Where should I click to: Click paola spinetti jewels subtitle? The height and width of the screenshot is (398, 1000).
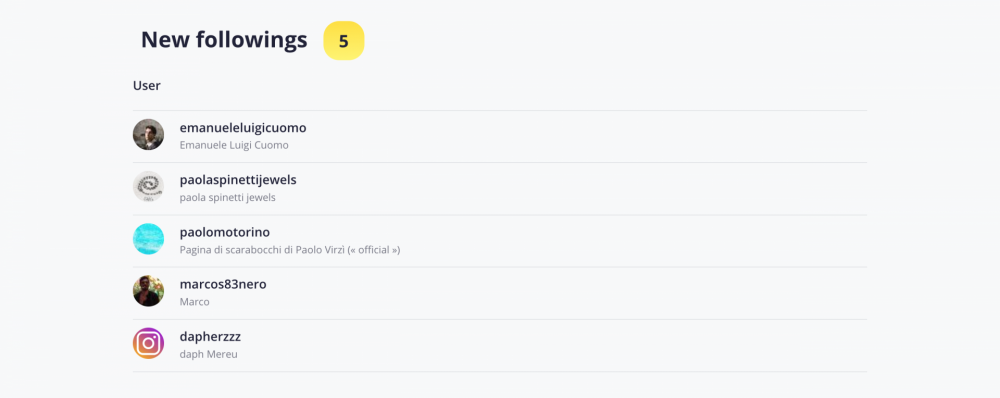pyautogui.click(x=228, y=198)
